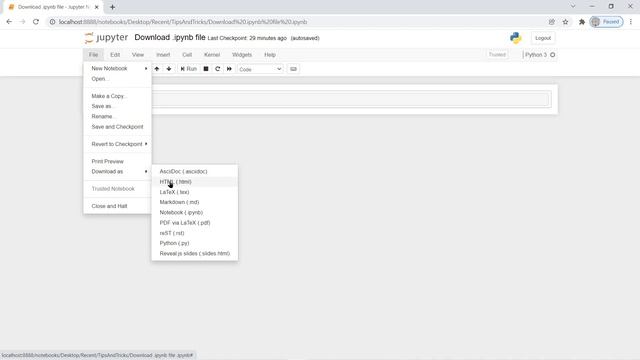Screen dimensions: 640x360
Task: Click the Logout button
Action: tap(543, 38)
